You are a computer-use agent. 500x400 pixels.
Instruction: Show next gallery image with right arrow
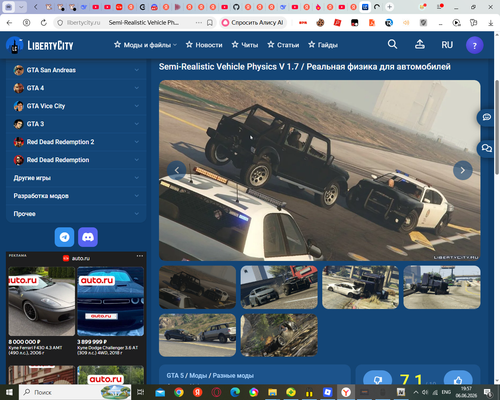pos(463,170)
